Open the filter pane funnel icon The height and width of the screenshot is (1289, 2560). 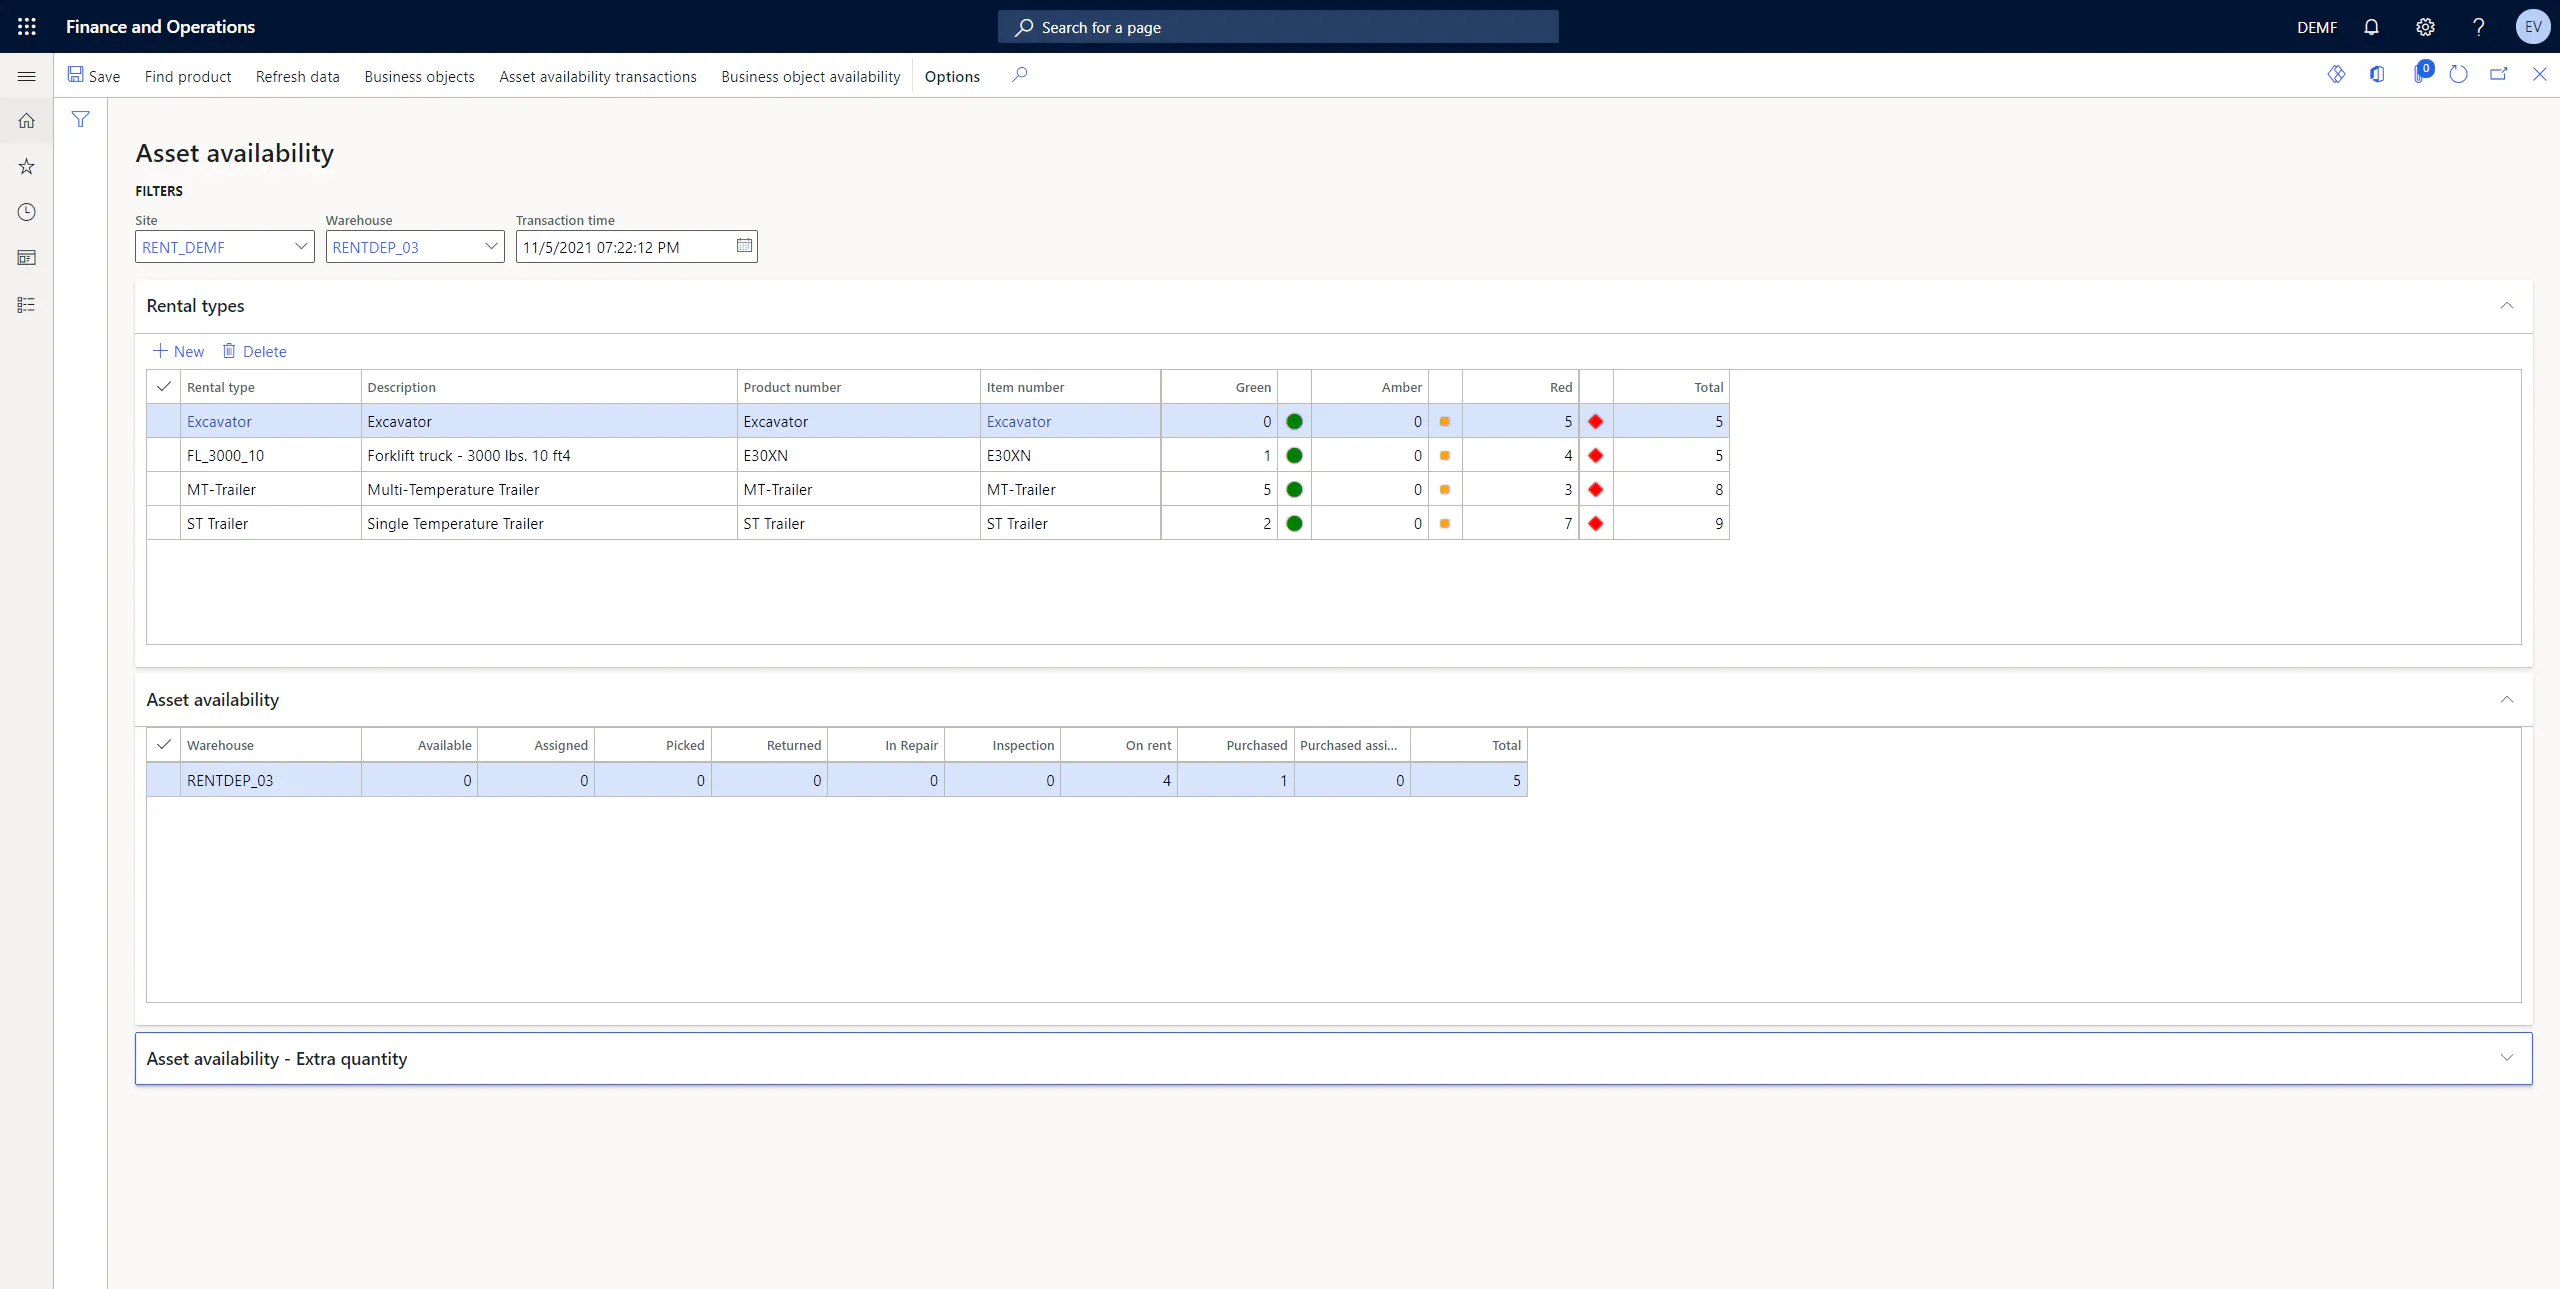pos(81,120)
